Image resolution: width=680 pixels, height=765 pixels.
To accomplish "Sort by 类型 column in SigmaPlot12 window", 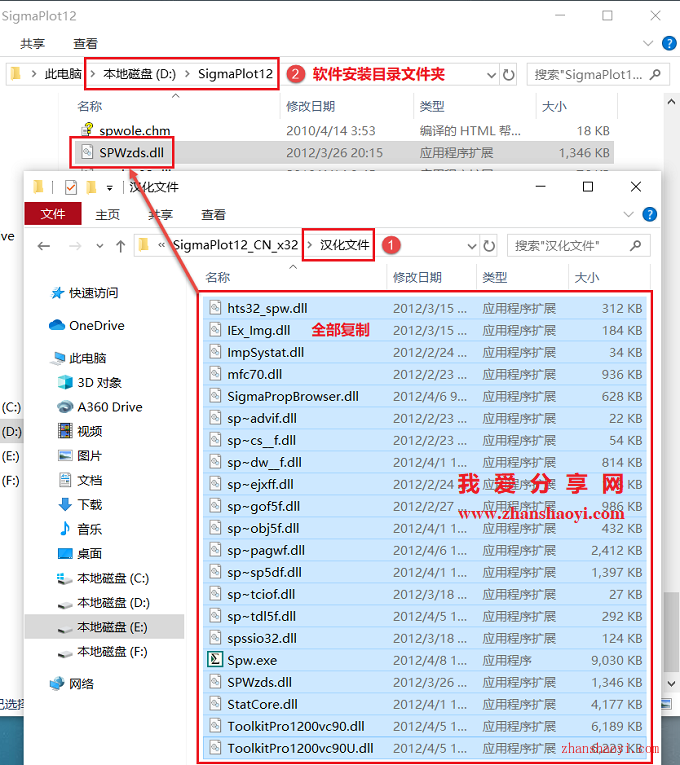I will (x=432, y=106).
